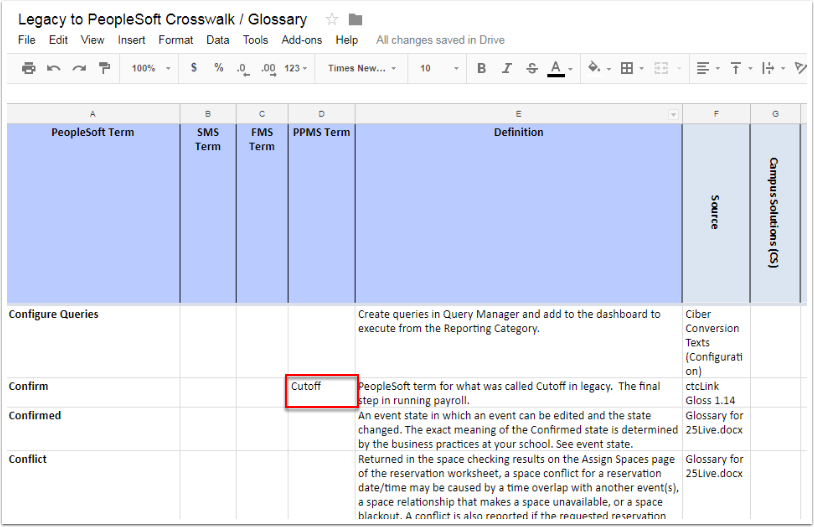Star the document
The width and height of the screenshot is (814, 527).
click(332, 20)
